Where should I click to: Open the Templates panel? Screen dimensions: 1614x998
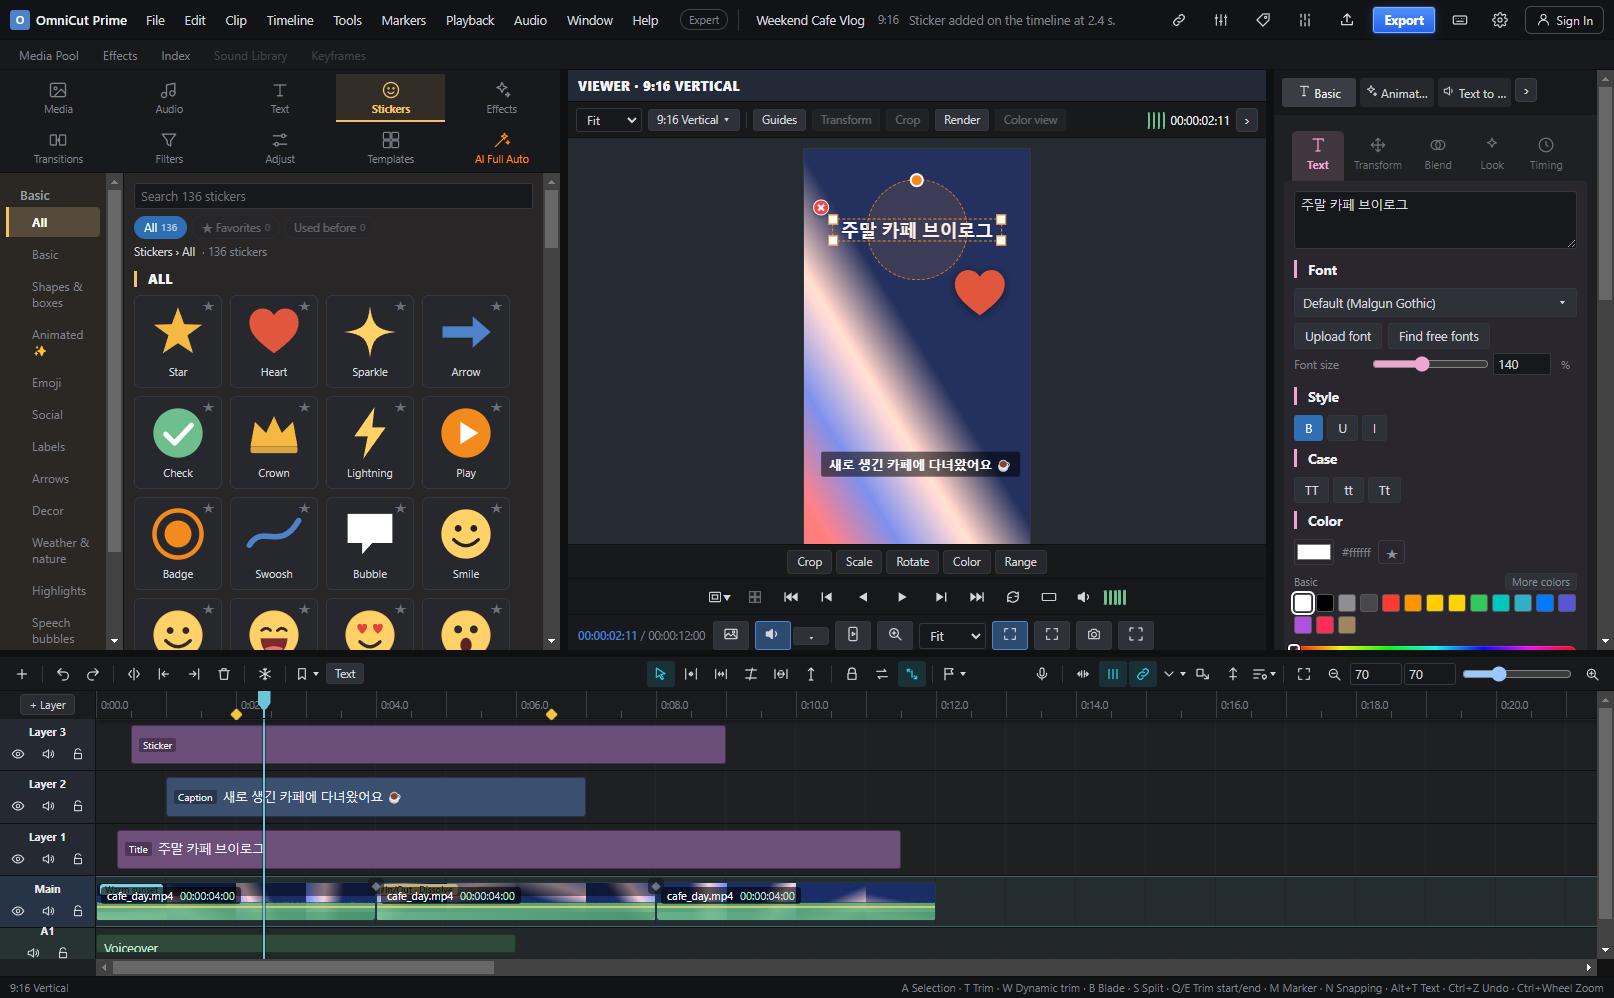coord(390,148)
